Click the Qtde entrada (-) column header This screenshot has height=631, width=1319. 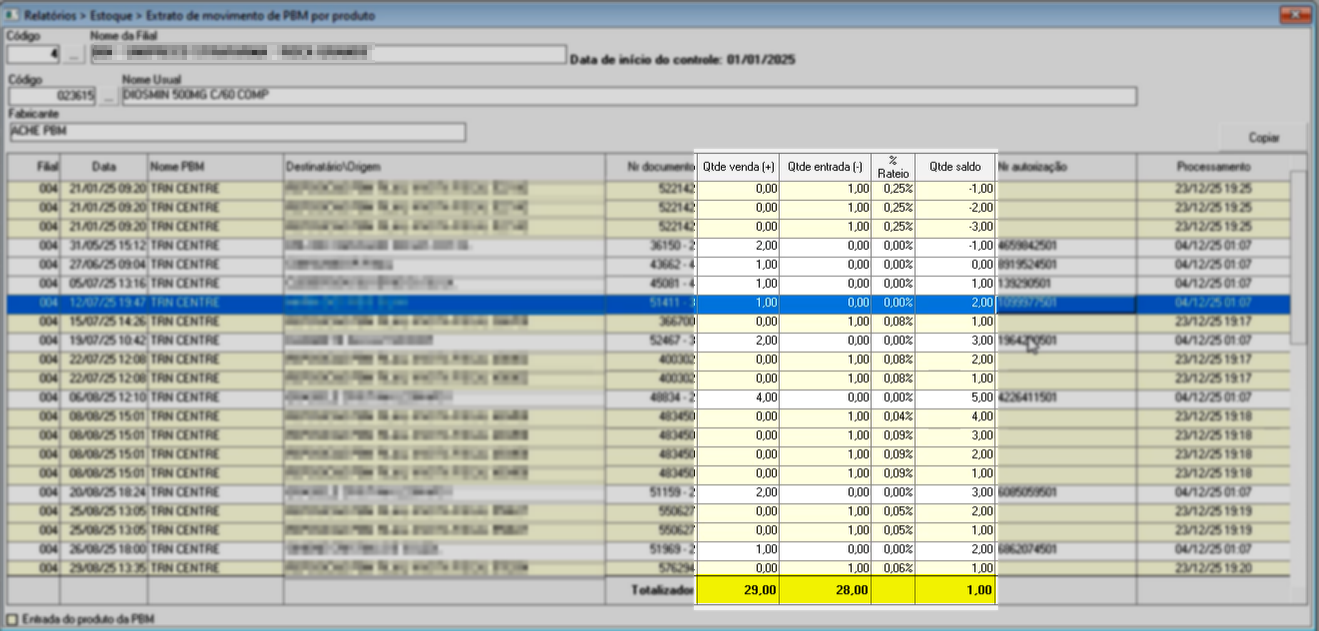[824, 166]
